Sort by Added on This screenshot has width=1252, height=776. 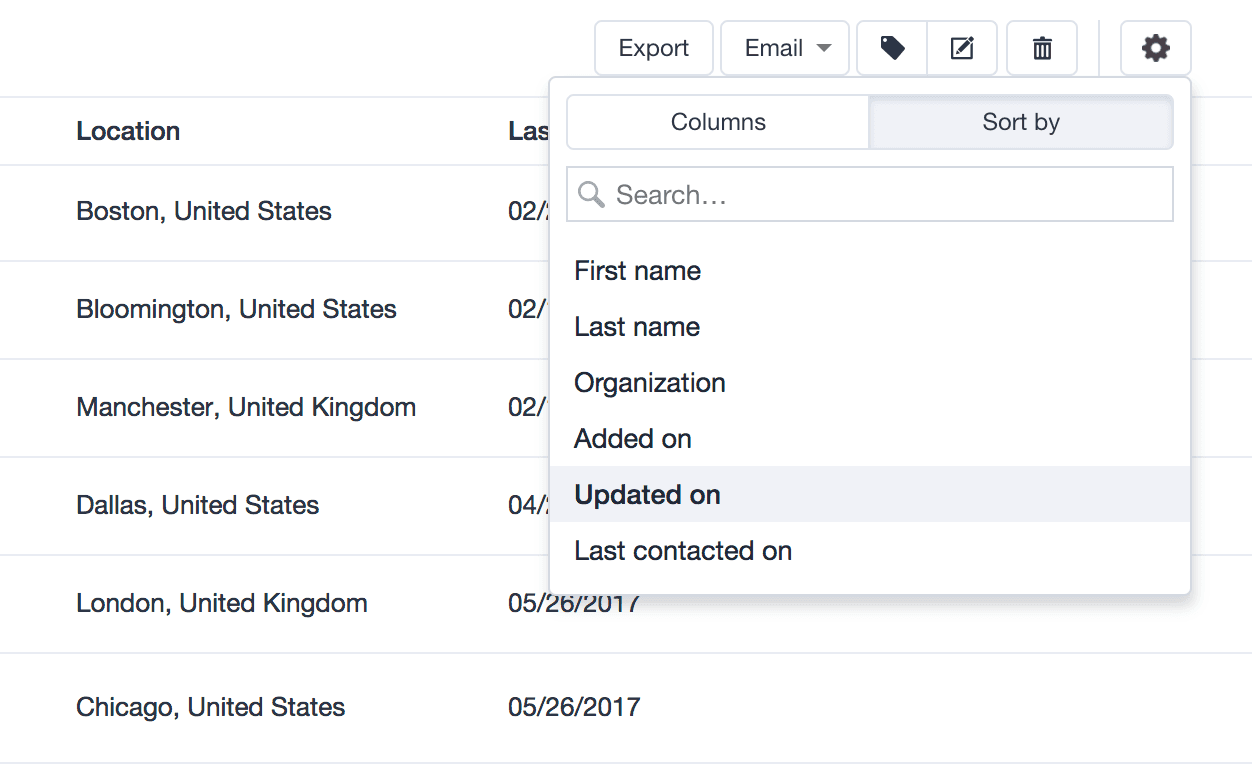[x=870, y=439]
